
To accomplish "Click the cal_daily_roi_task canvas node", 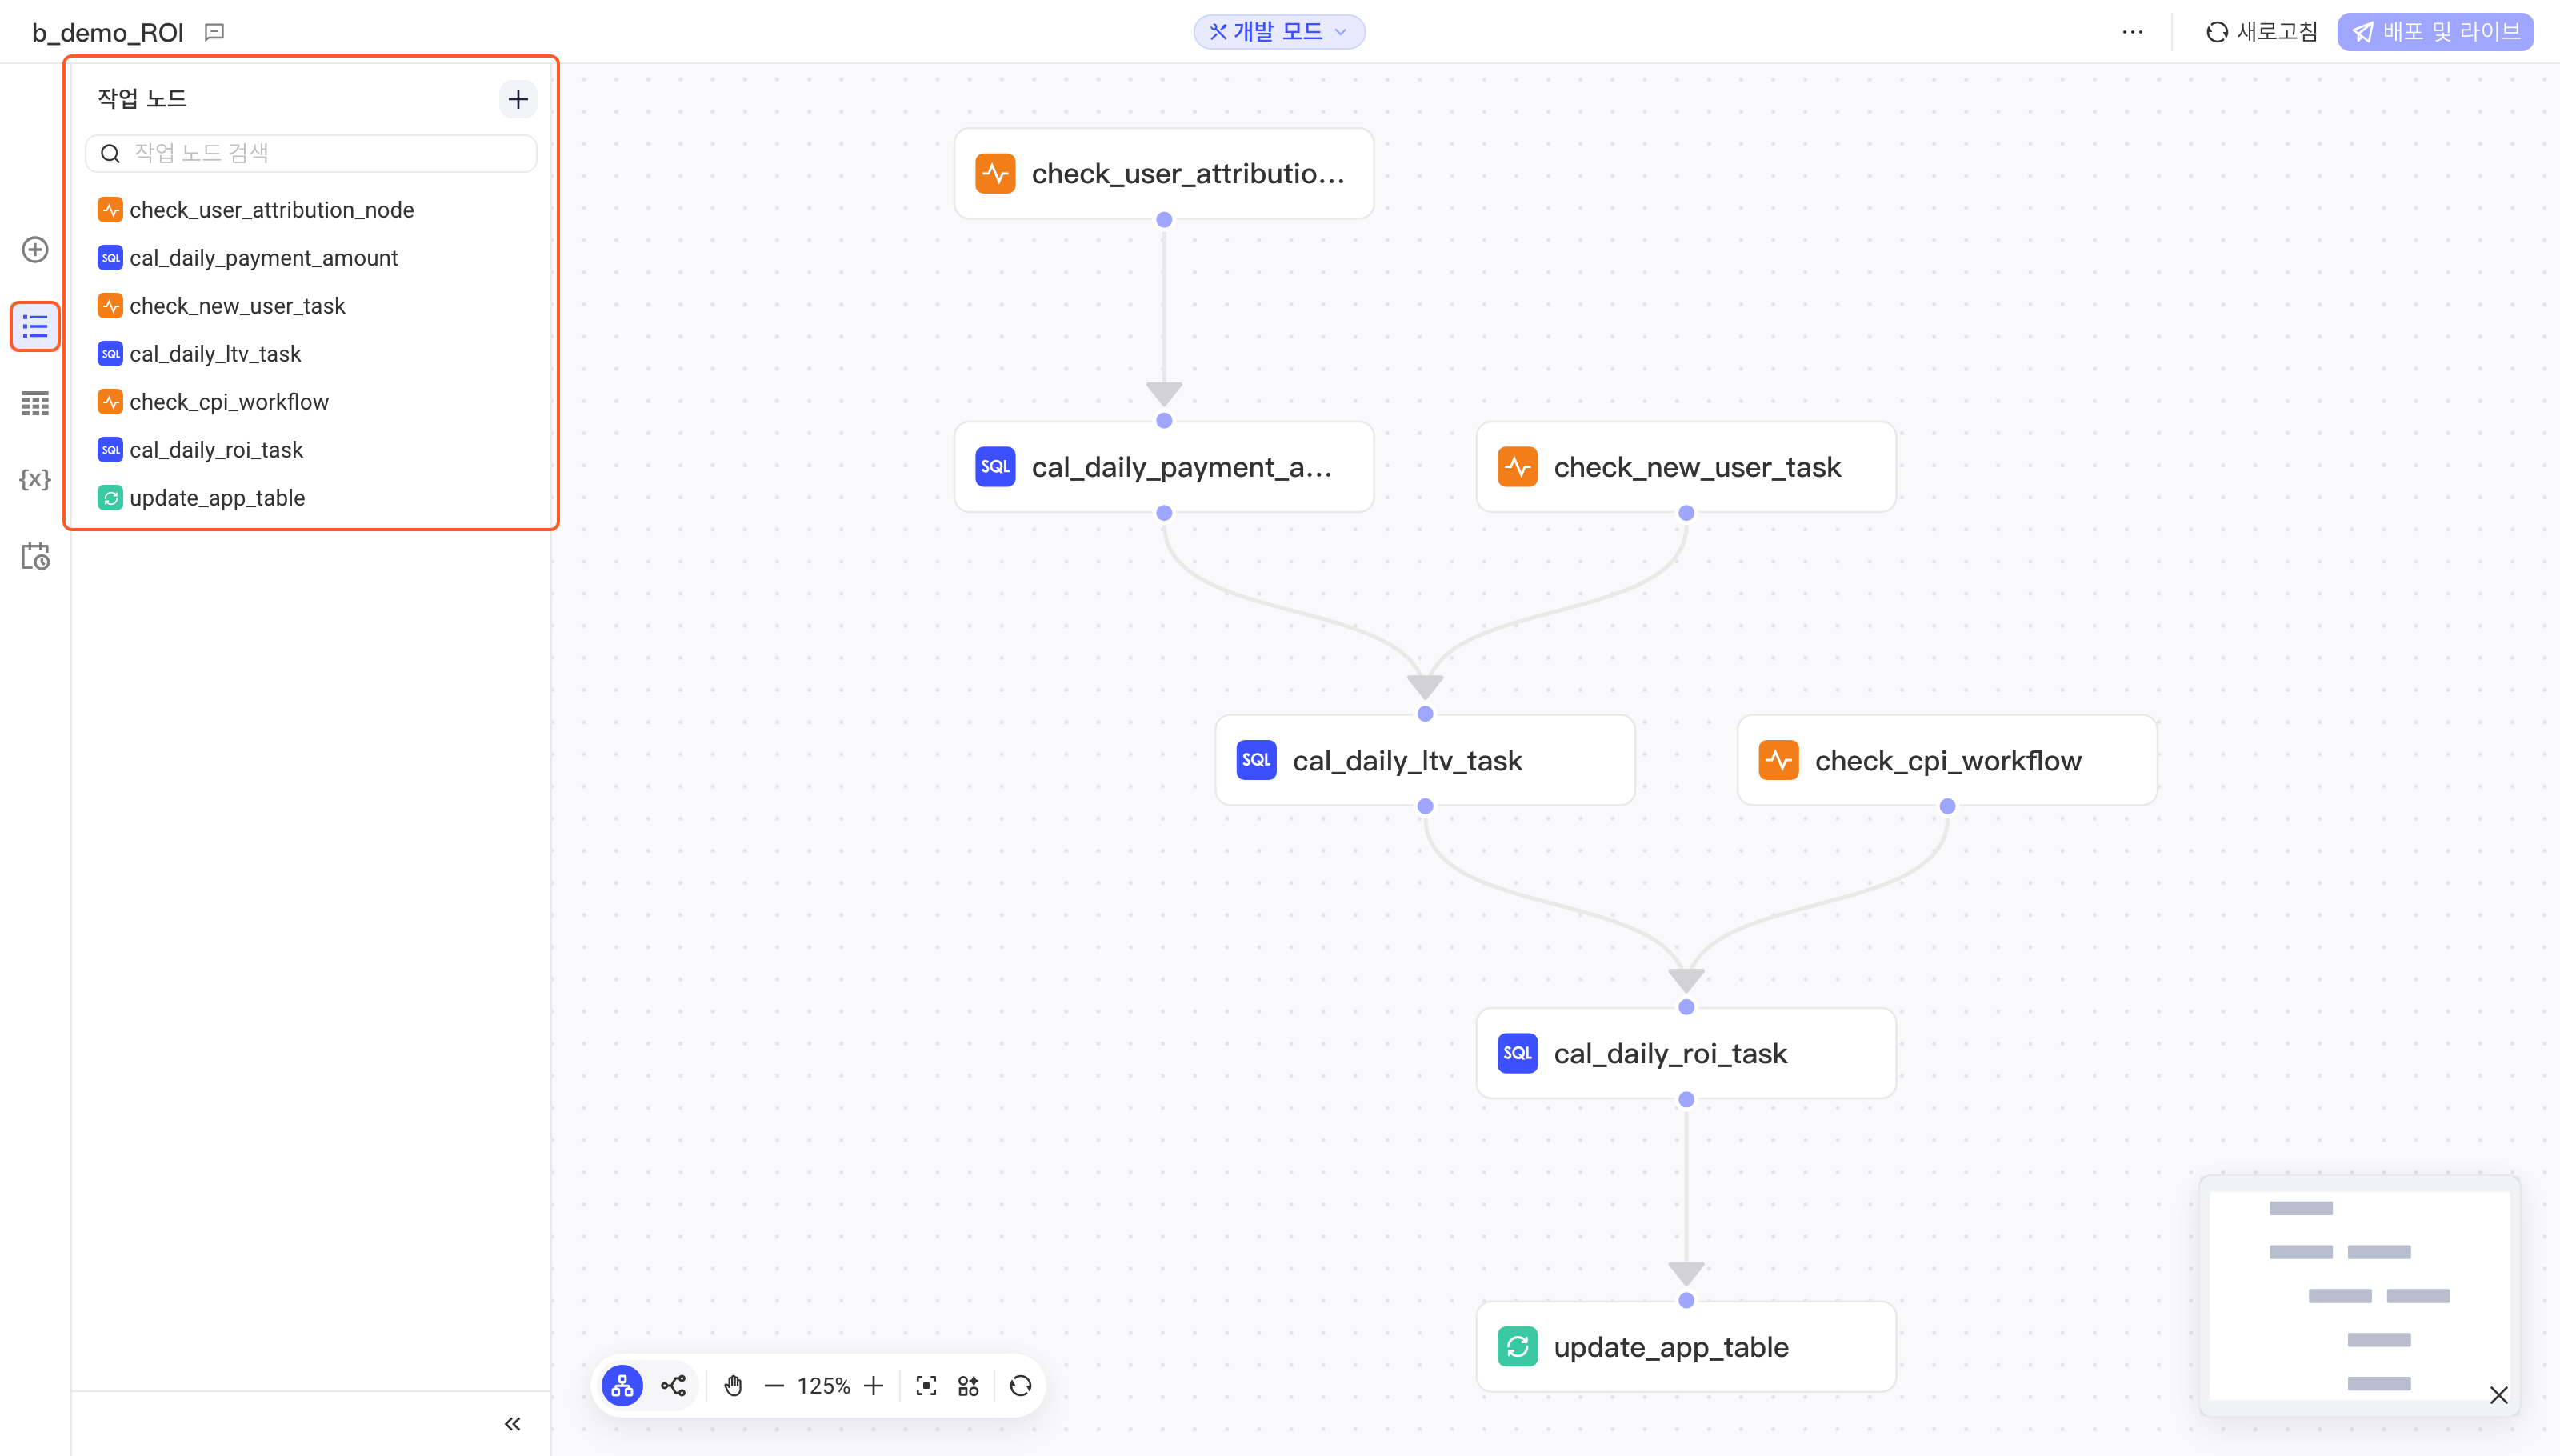I will [x=1686, y=1053].
